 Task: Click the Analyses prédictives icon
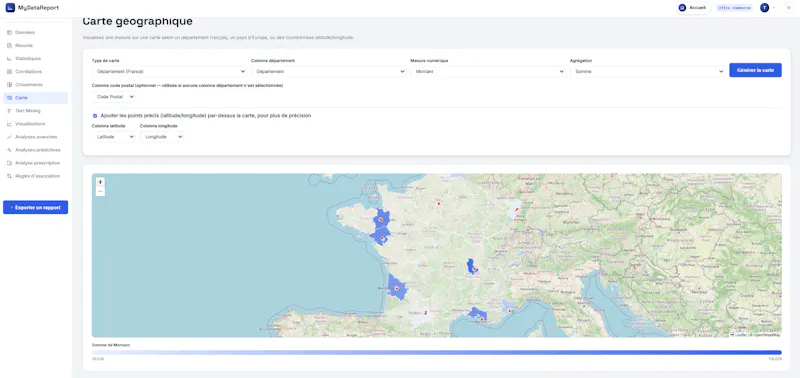(9, 150)
